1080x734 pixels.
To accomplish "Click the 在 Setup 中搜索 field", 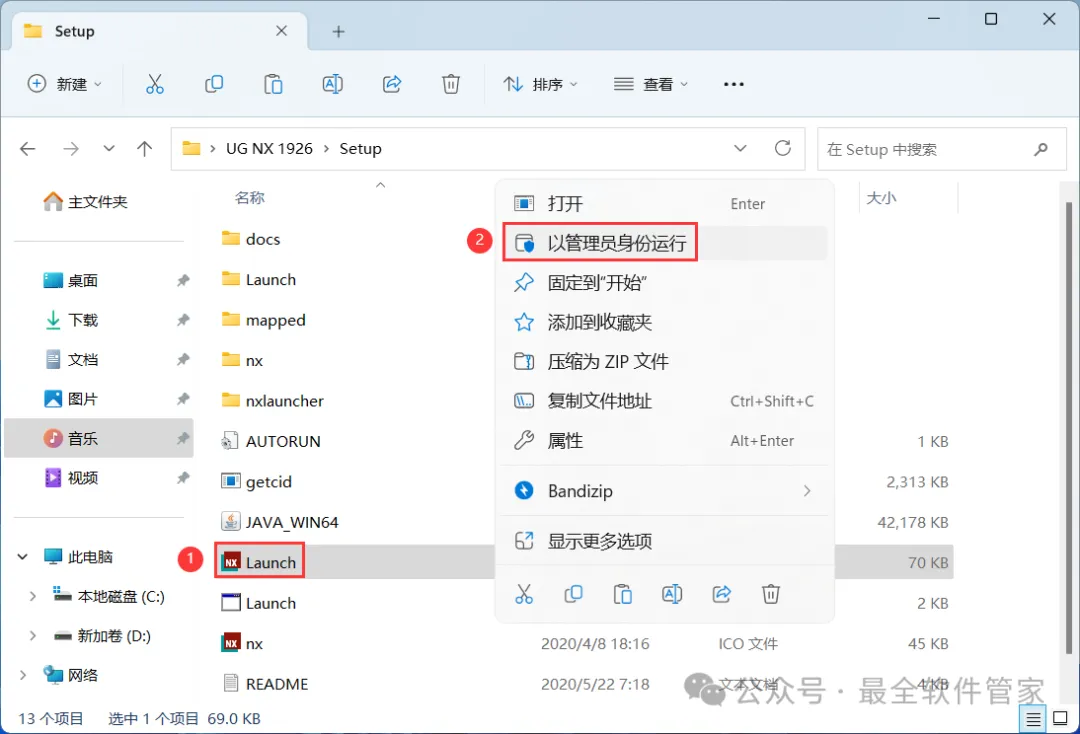I will click(942, 149).
